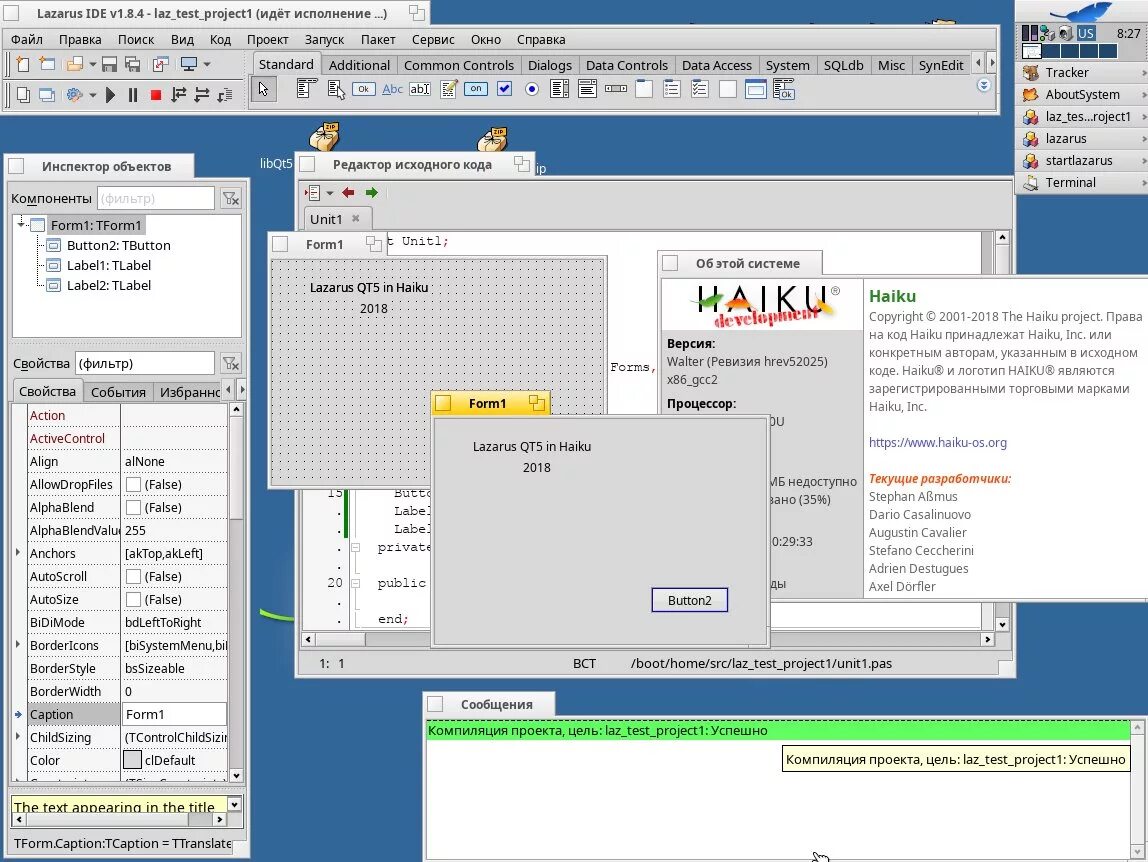Select the TPopupMenu component icon

(335, 89)
